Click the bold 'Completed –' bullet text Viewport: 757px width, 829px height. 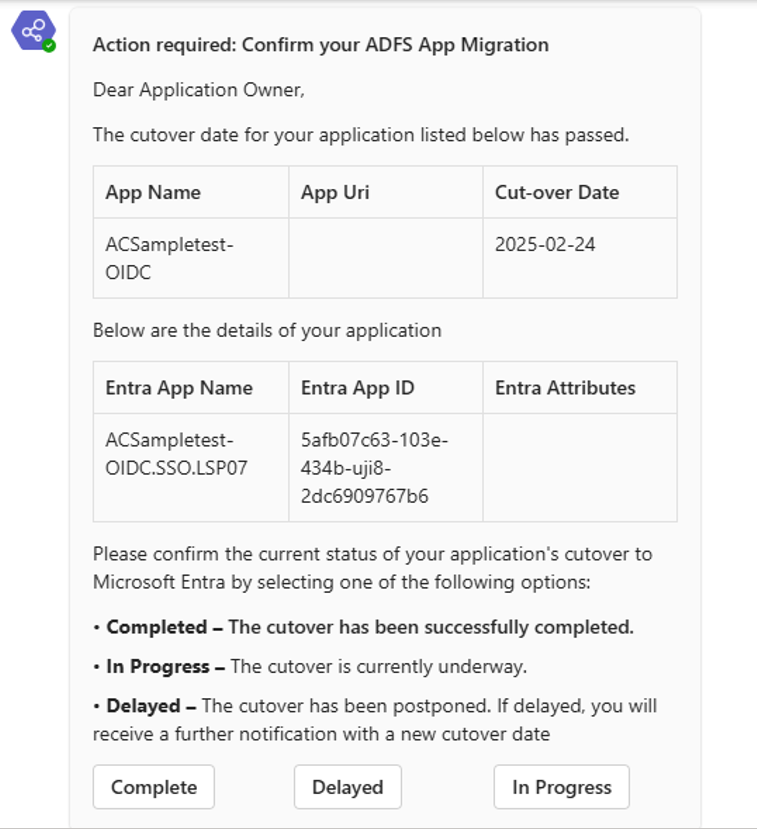coord(164,627)
